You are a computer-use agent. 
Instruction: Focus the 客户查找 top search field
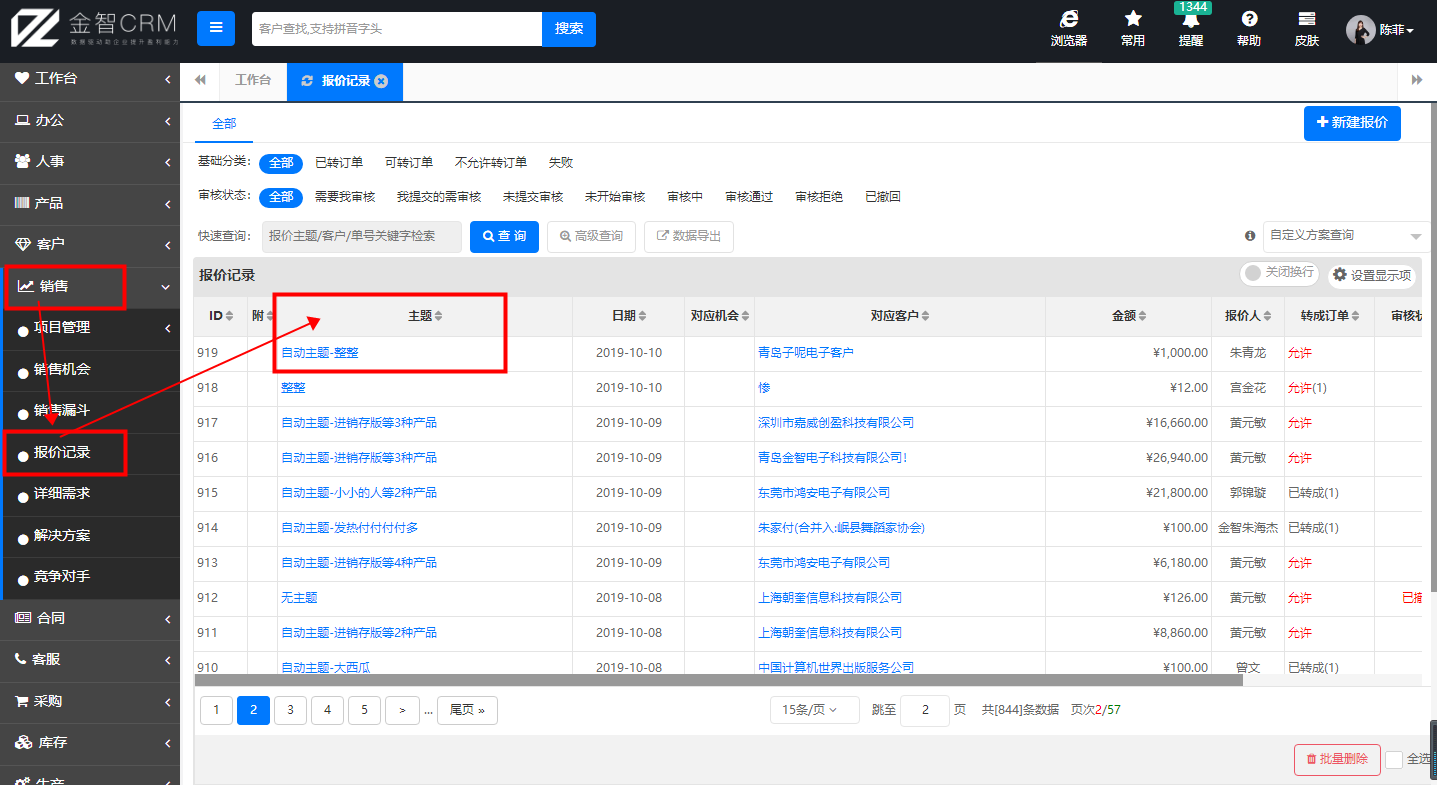(397, 29)
